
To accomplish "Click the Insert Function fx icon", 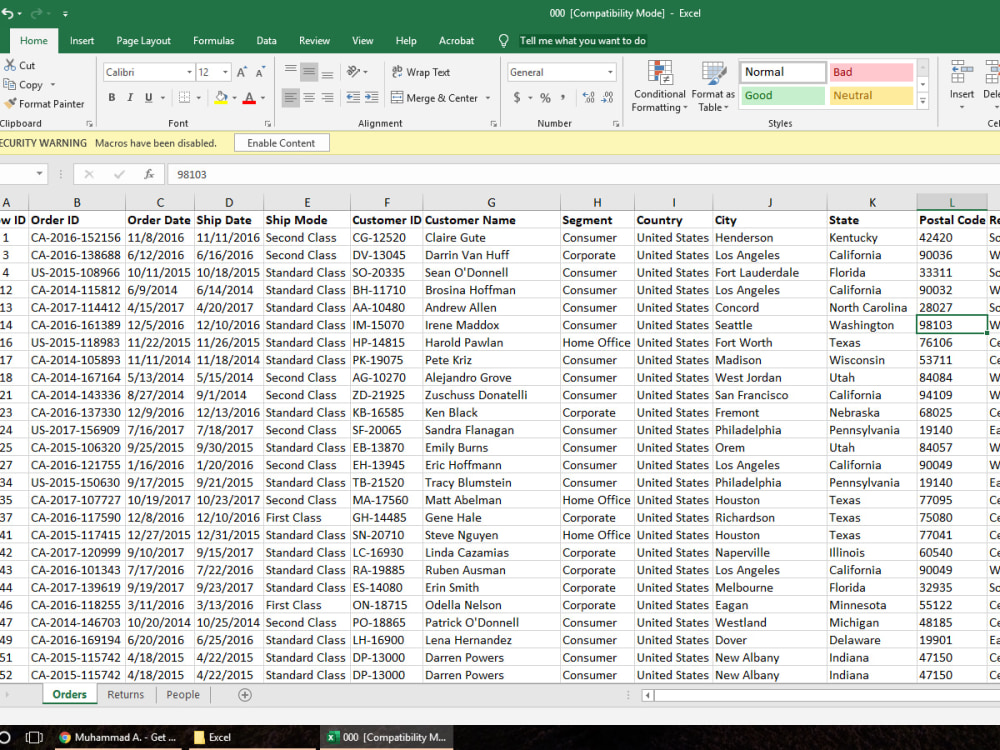I will coord(149,174).
